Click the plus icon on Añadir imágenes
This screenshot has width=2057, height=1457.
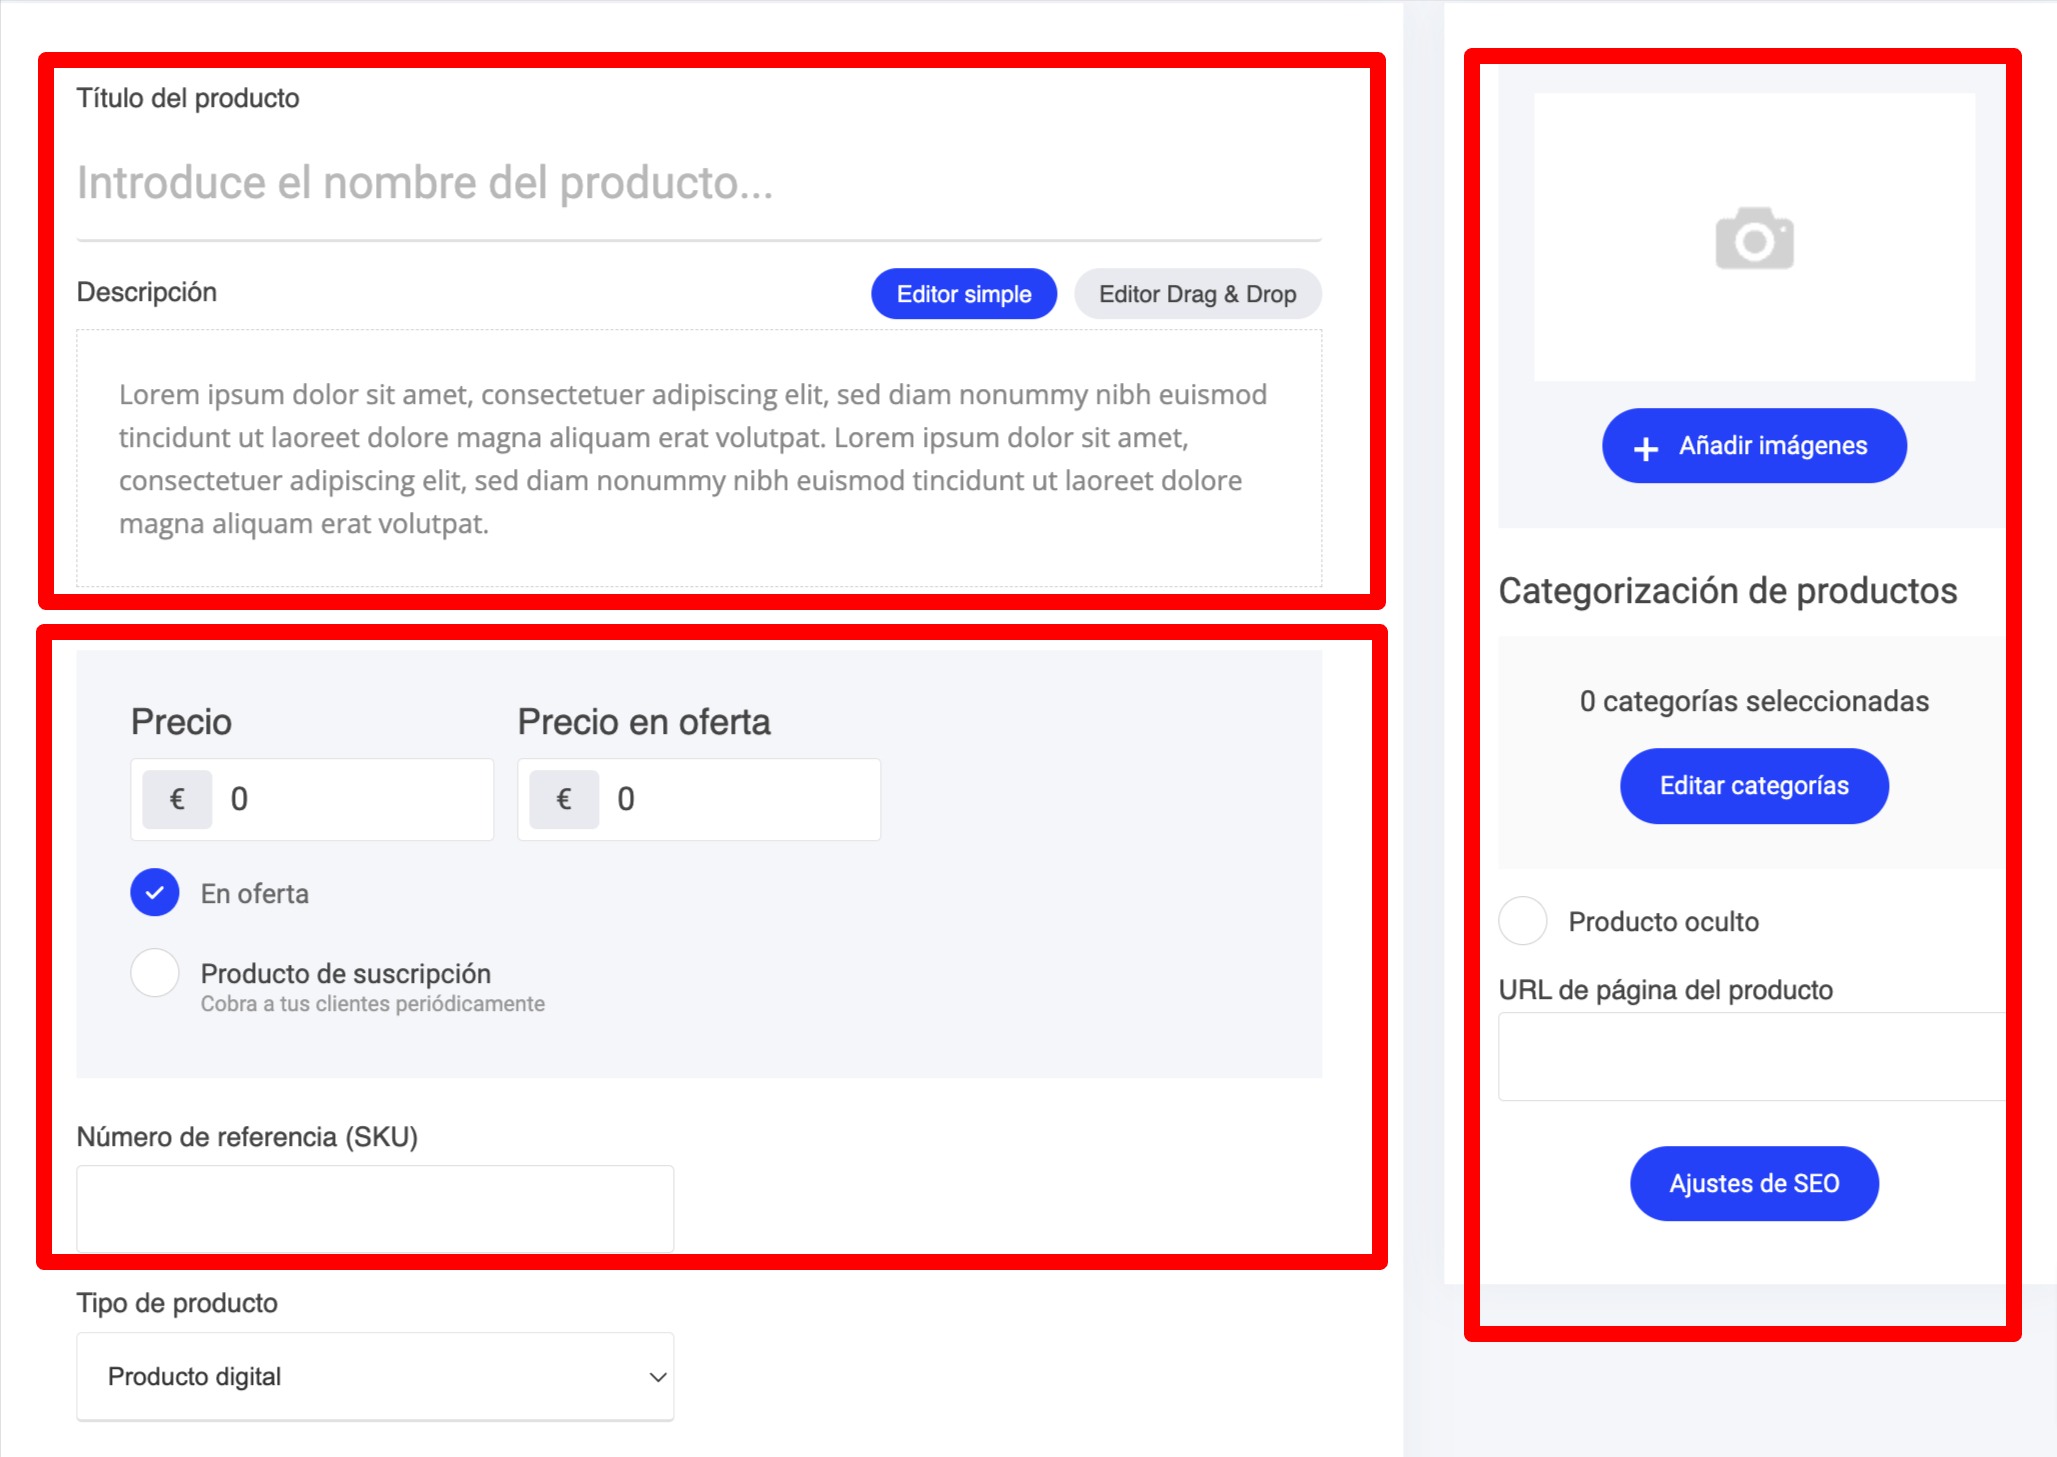(x=1645, y=448)
